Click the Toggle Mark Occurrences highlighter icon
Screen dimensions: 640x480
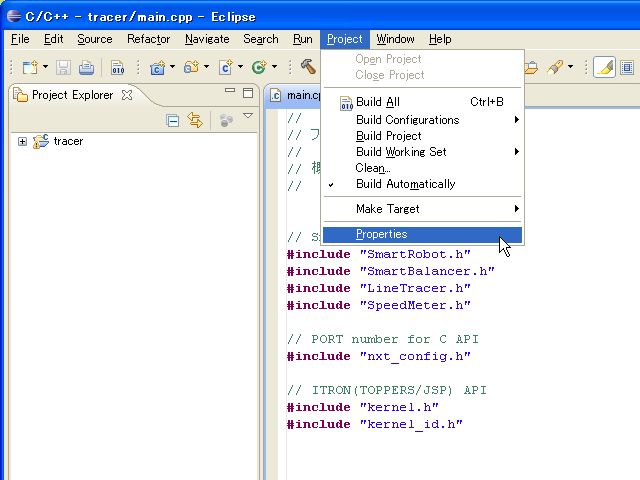click(604, 67)
